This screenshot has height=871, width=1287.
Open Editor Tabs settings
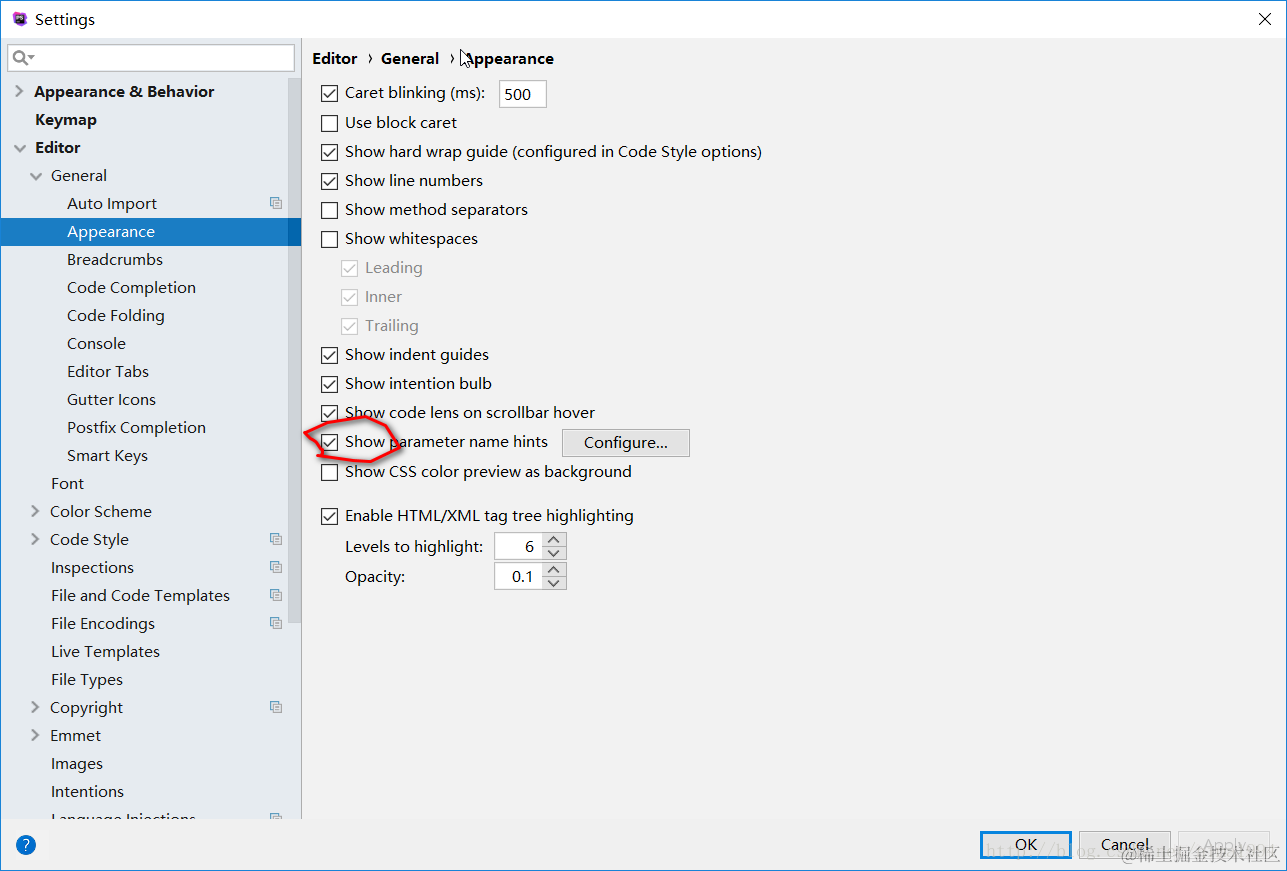pyautogui.click(x=108, y=371)
